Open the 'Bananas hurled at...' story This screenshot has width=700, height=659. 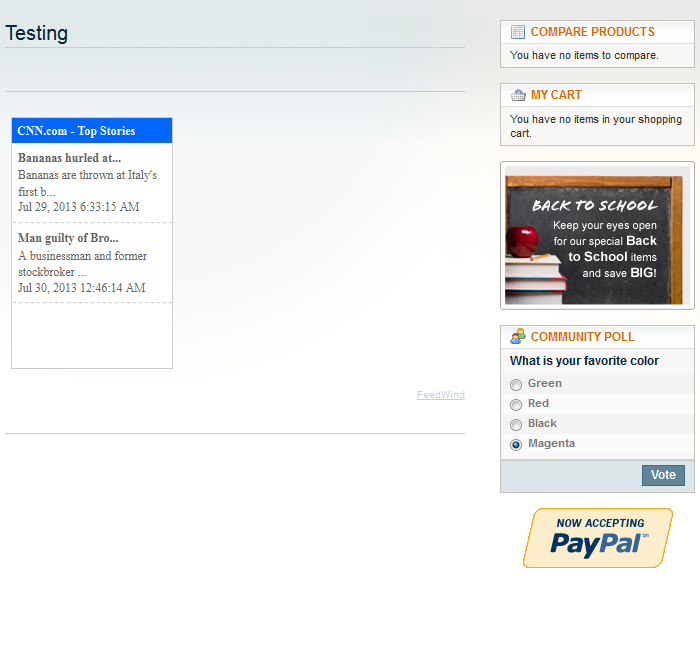click(x=69, y=158)
